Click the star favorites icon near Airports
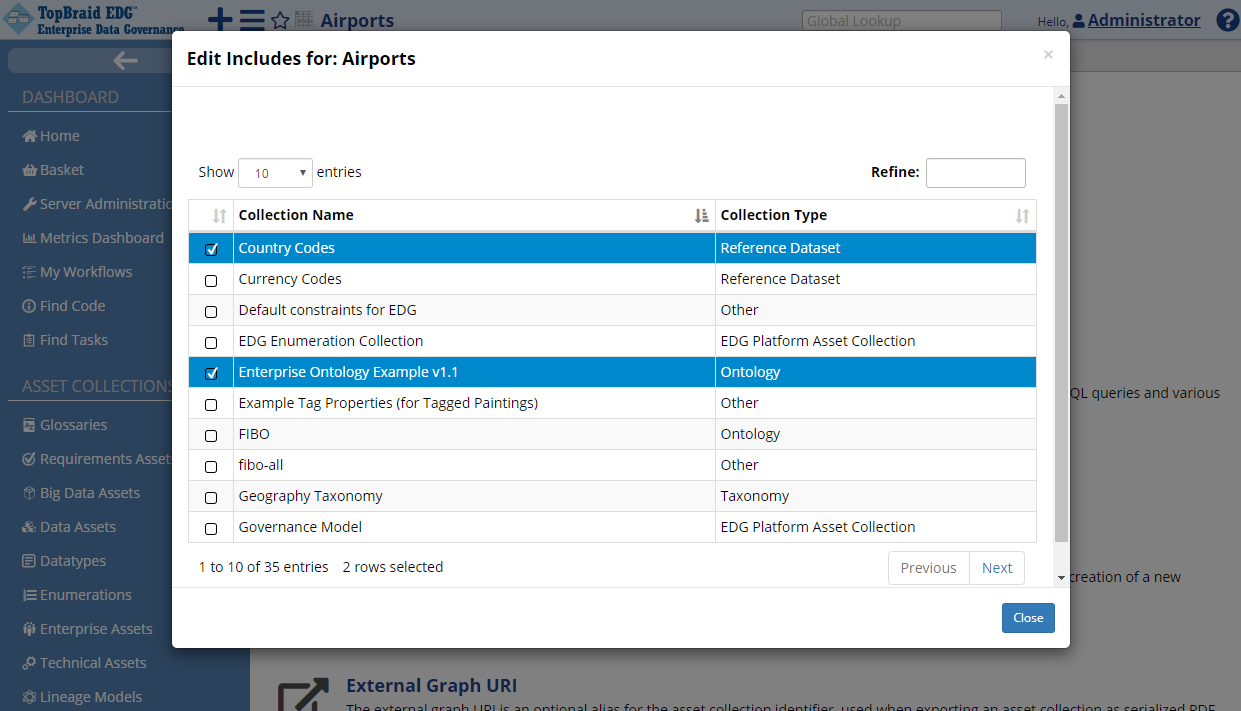 (281, 20)
